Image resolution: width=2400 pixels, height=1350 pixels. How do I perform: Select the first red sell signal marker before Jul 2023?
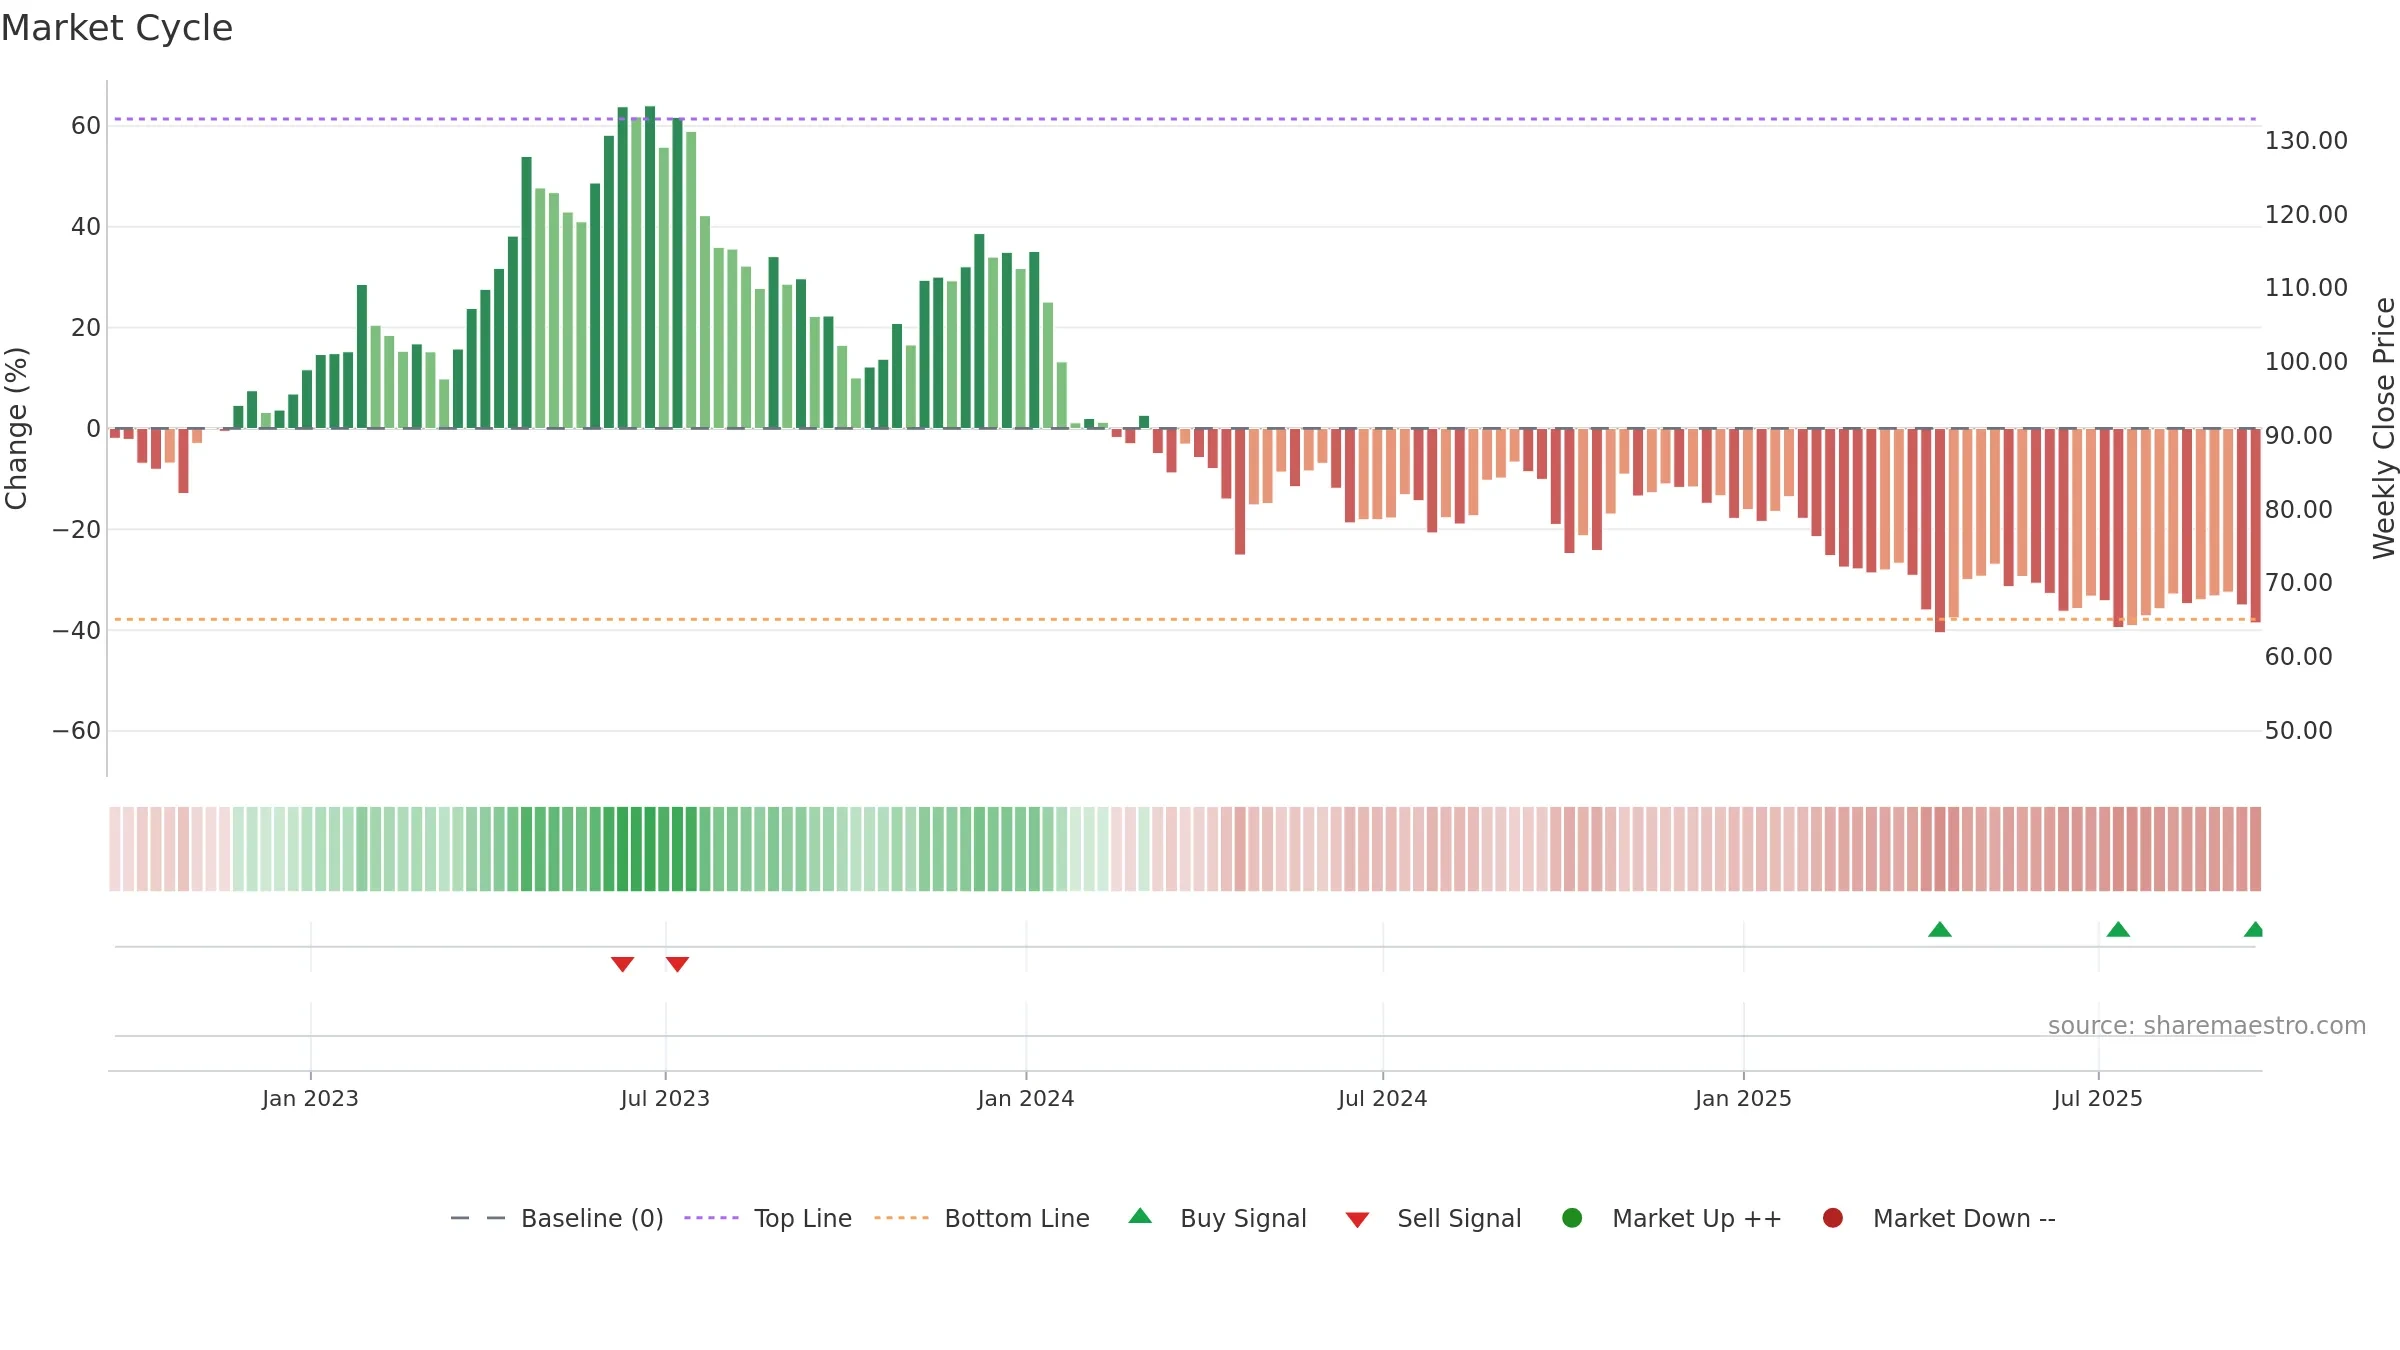tap(622, 964)
